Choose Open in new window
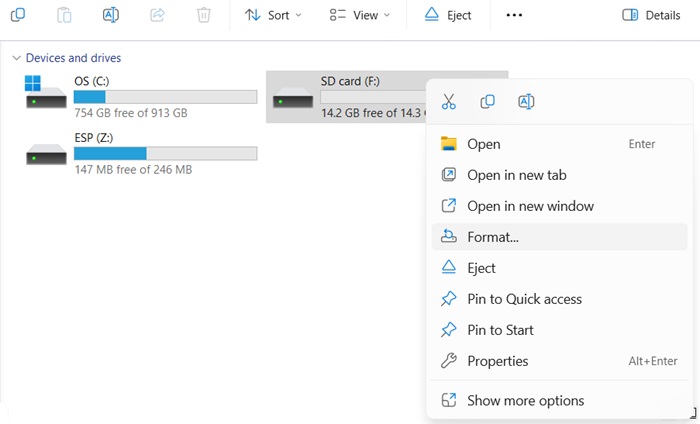The width and height of the screenshot is (700, 424). click(x=559, y=206)
